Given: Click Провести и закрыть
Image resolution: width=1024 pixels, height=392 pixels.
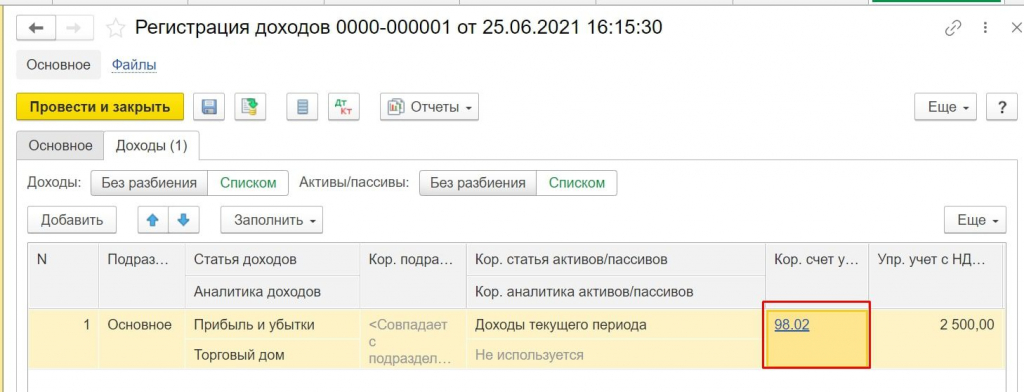Looking at the screenshot, I should (100, 107).
